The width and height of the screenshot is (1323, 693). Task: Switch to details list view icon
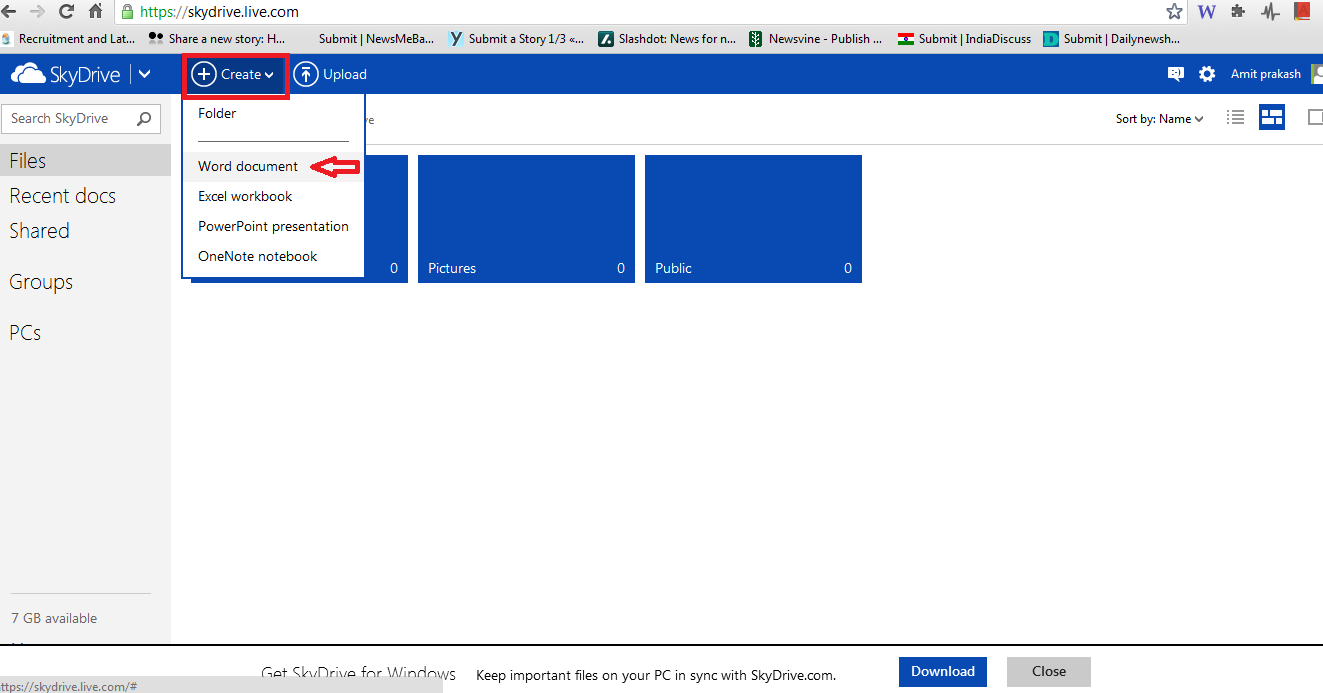[1236, 118]
